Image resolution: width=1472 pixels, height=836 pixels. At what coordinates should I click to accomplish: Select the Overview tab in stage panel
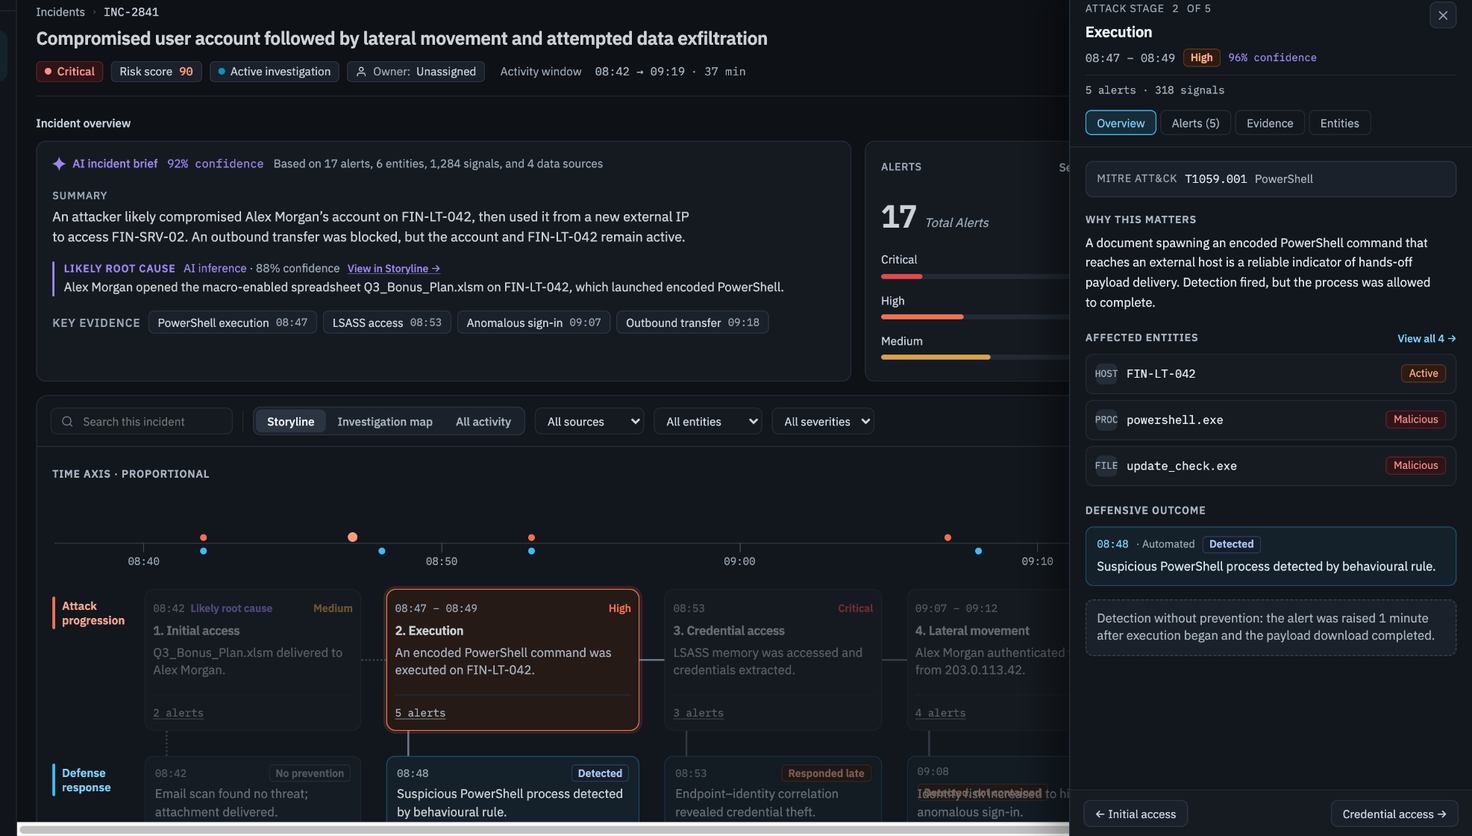(x=1120, y=123)
